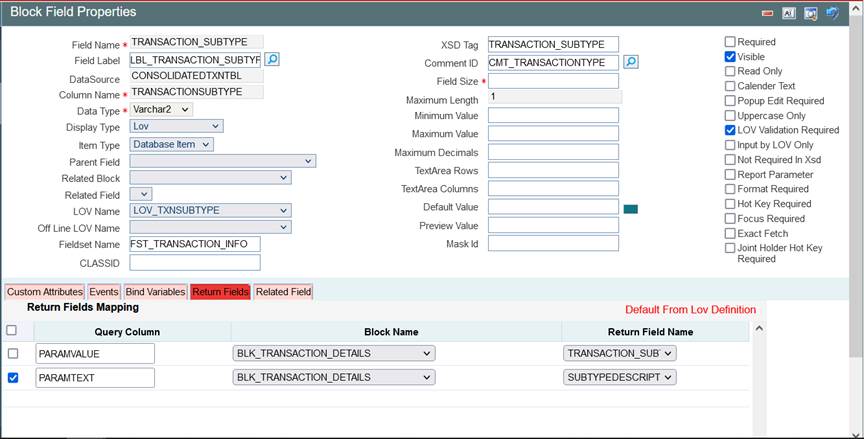Enable Calender Text option

pyautogui.click(x=730, y=86)
